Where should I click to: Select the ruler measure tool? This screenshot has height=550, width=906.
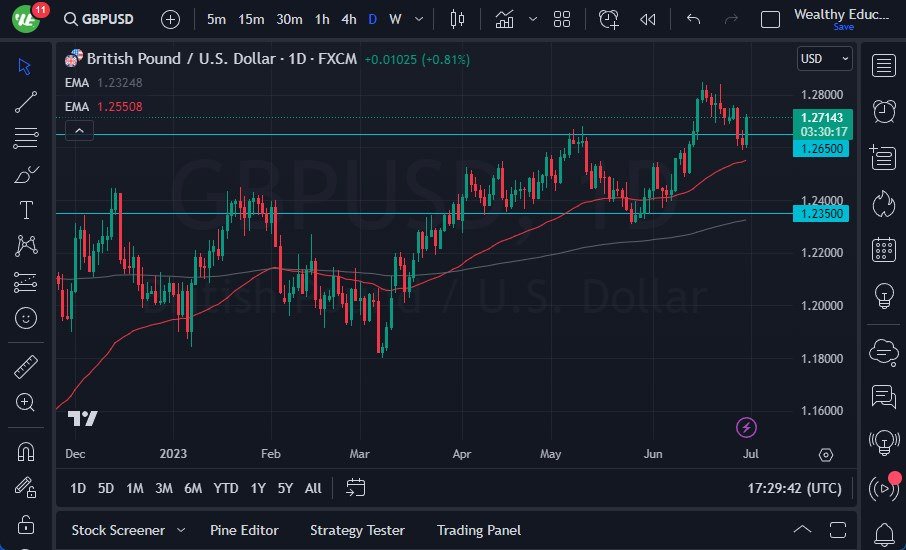(x=26, y=367)
